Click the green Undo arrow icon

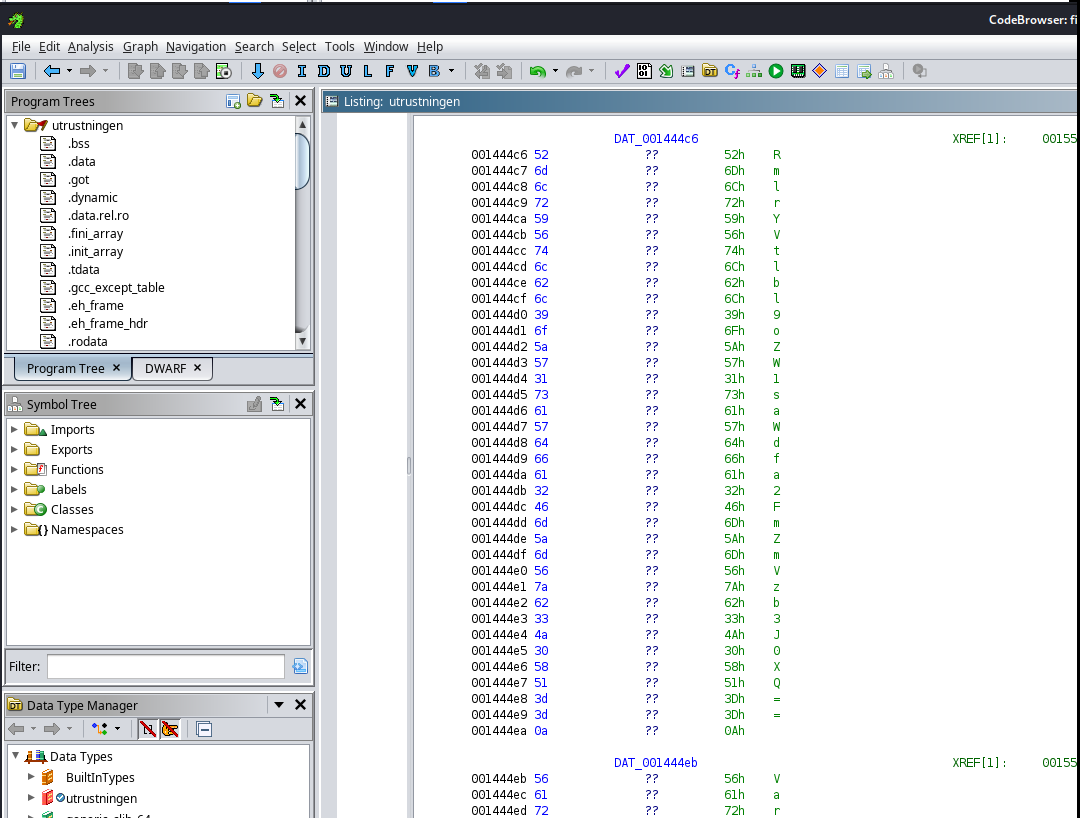(x=538, y=71)
